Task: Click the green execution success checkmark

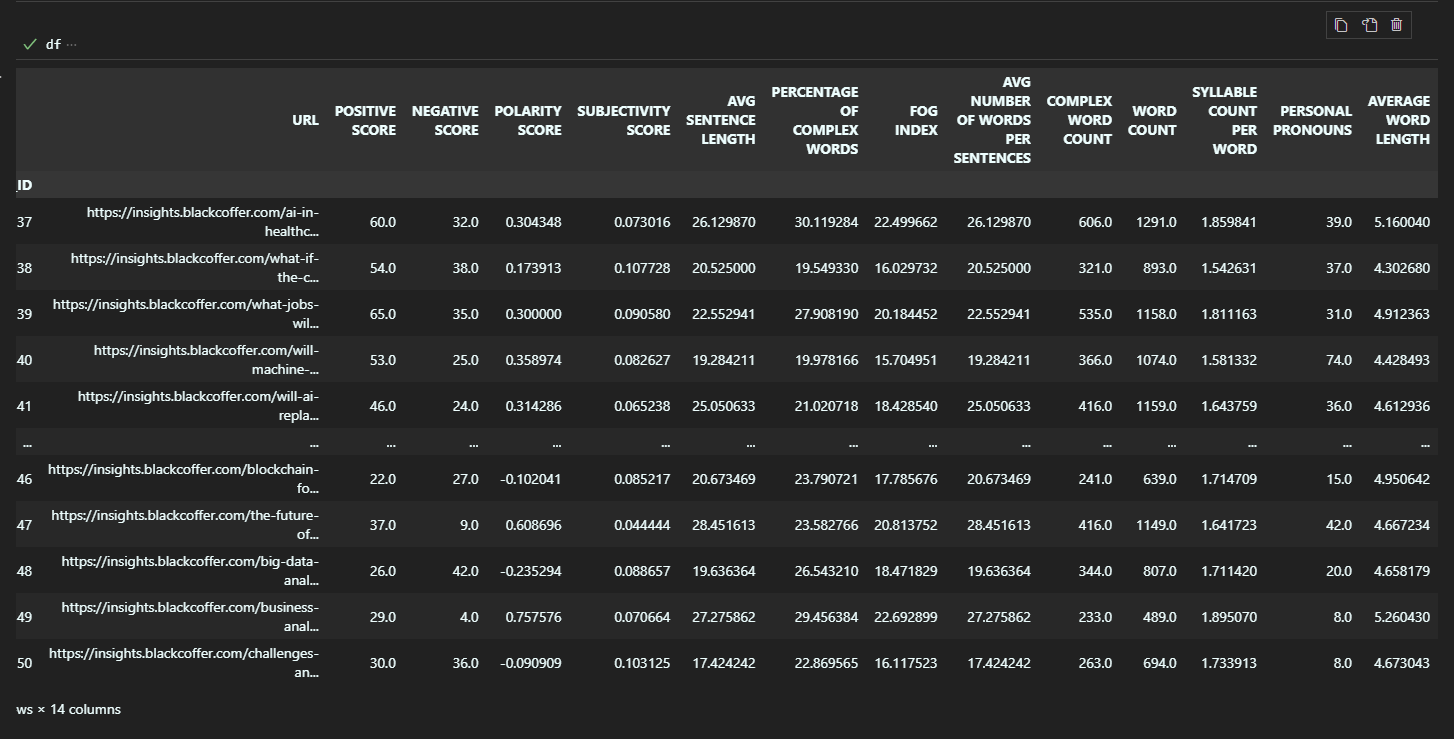Action: (30, 44)
